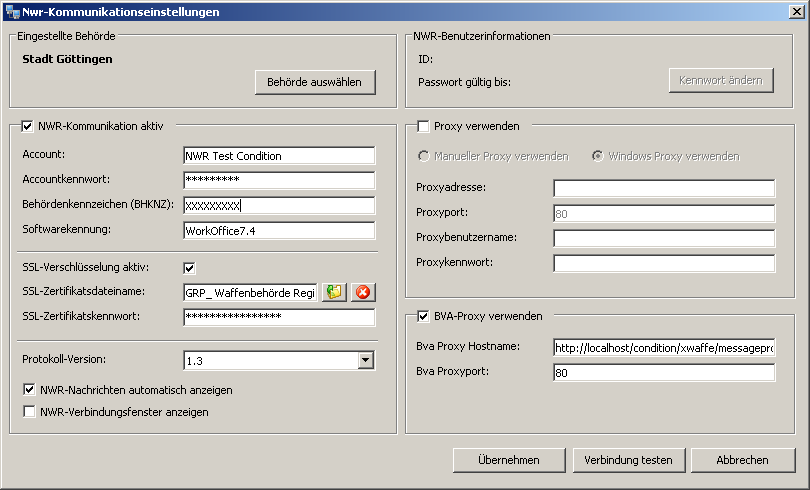
Task: Click Verbindung testen button
Action: coord(629,460)
